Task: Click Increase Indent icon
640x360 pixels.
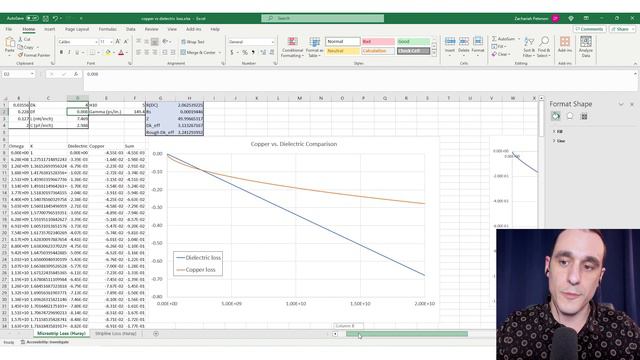Action: 173,52
